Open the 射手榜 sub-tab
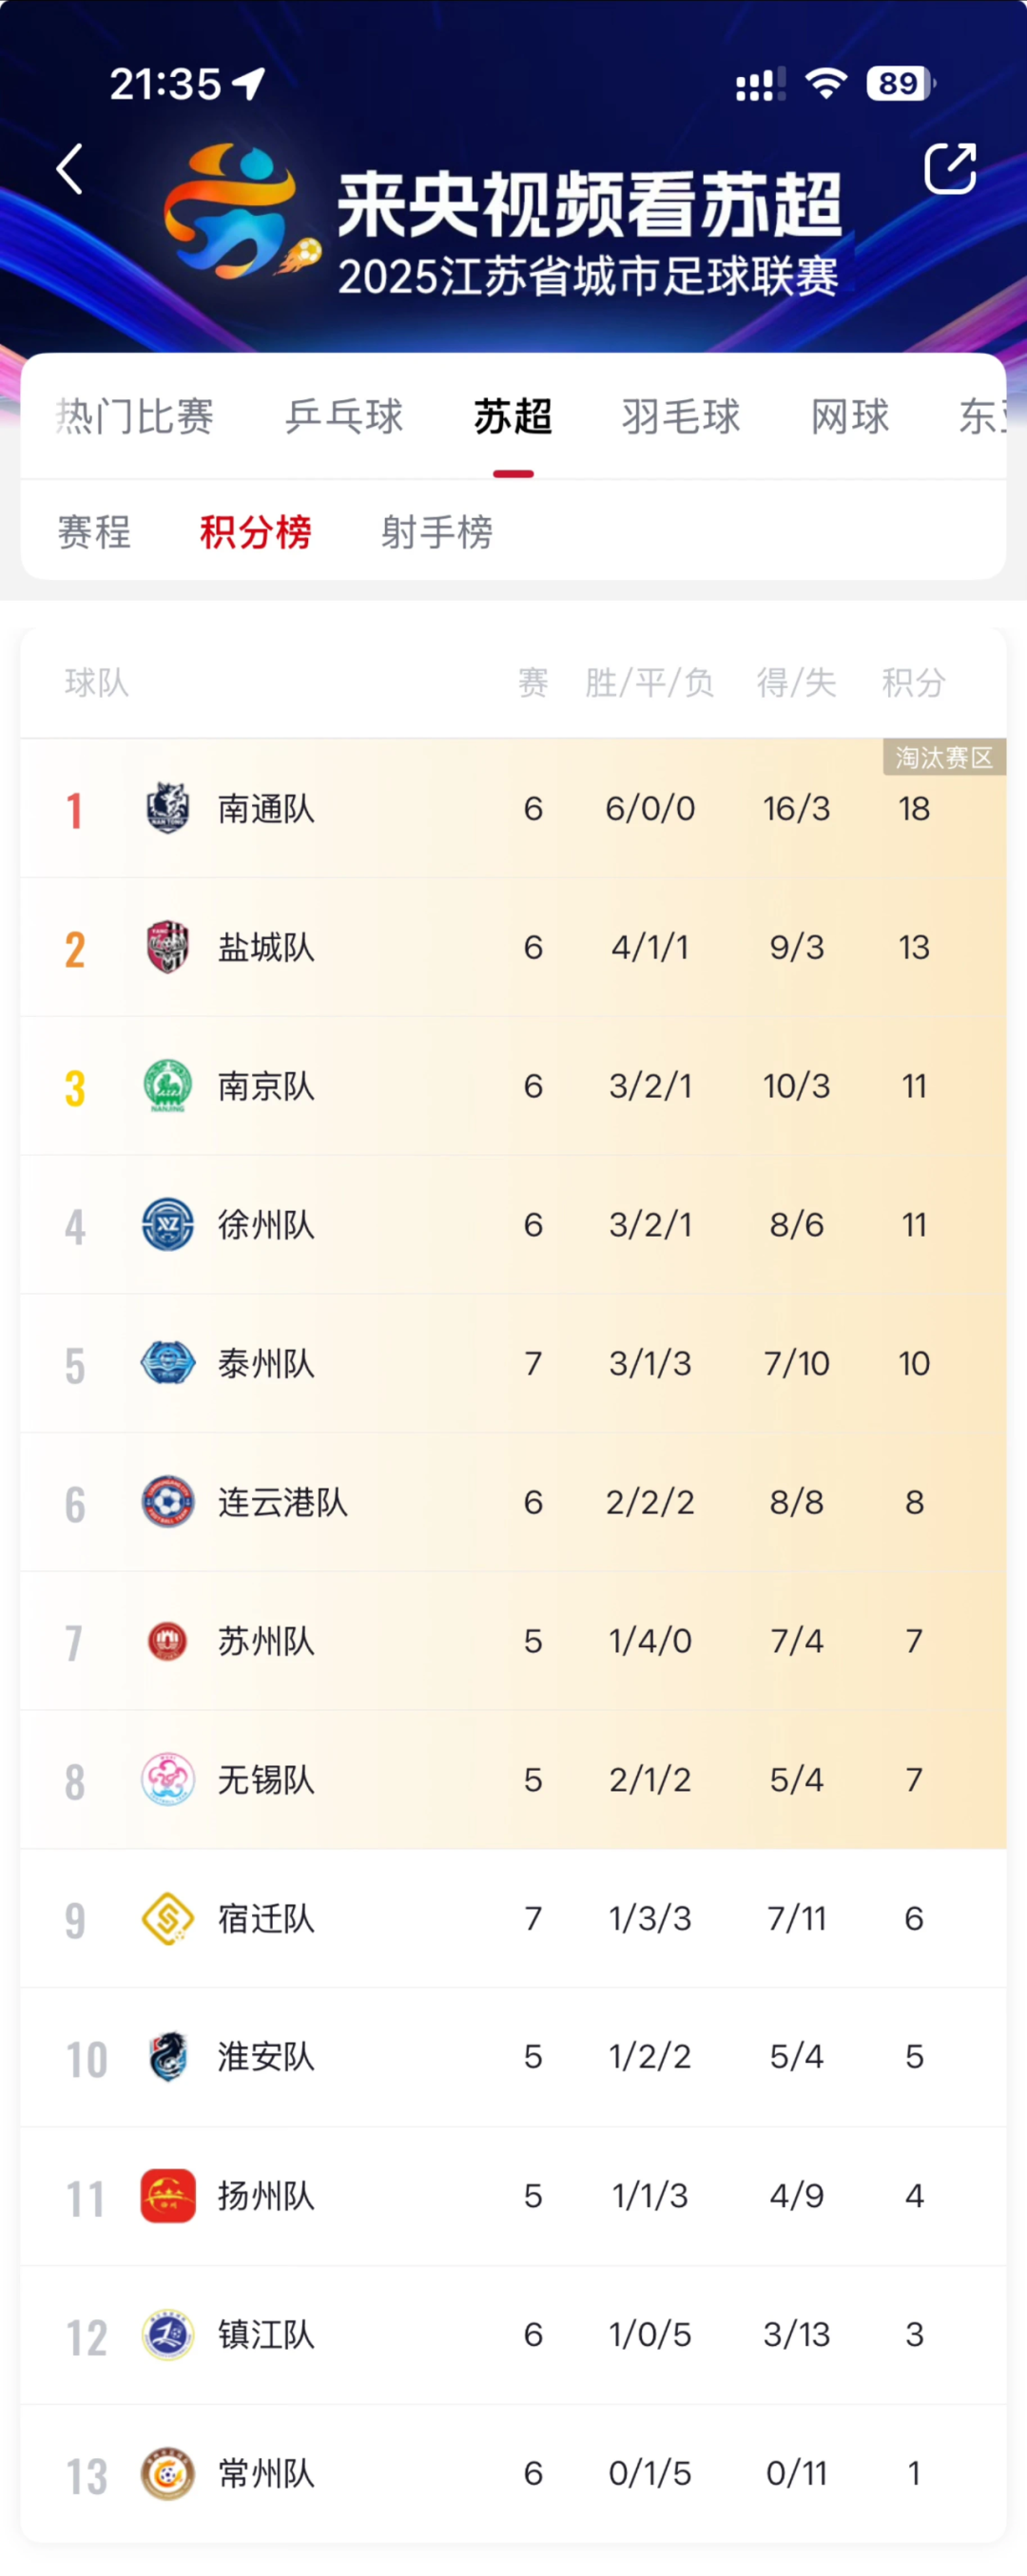The image size is (1027, 2576). click(437, 532)
